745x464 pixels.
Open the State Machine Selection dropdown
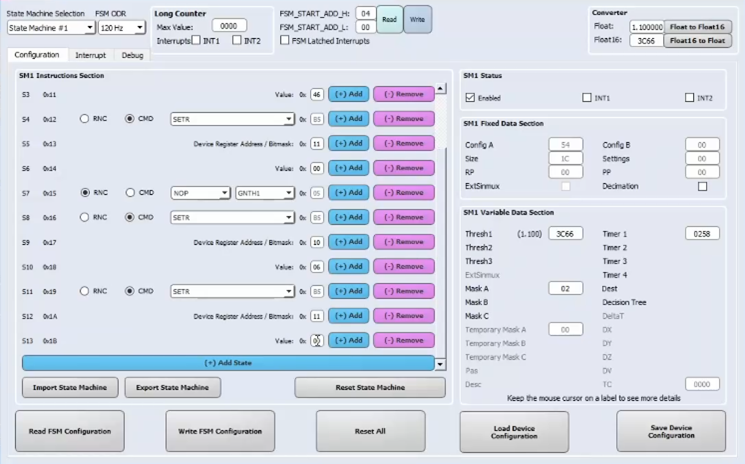[x=51, y=28]
